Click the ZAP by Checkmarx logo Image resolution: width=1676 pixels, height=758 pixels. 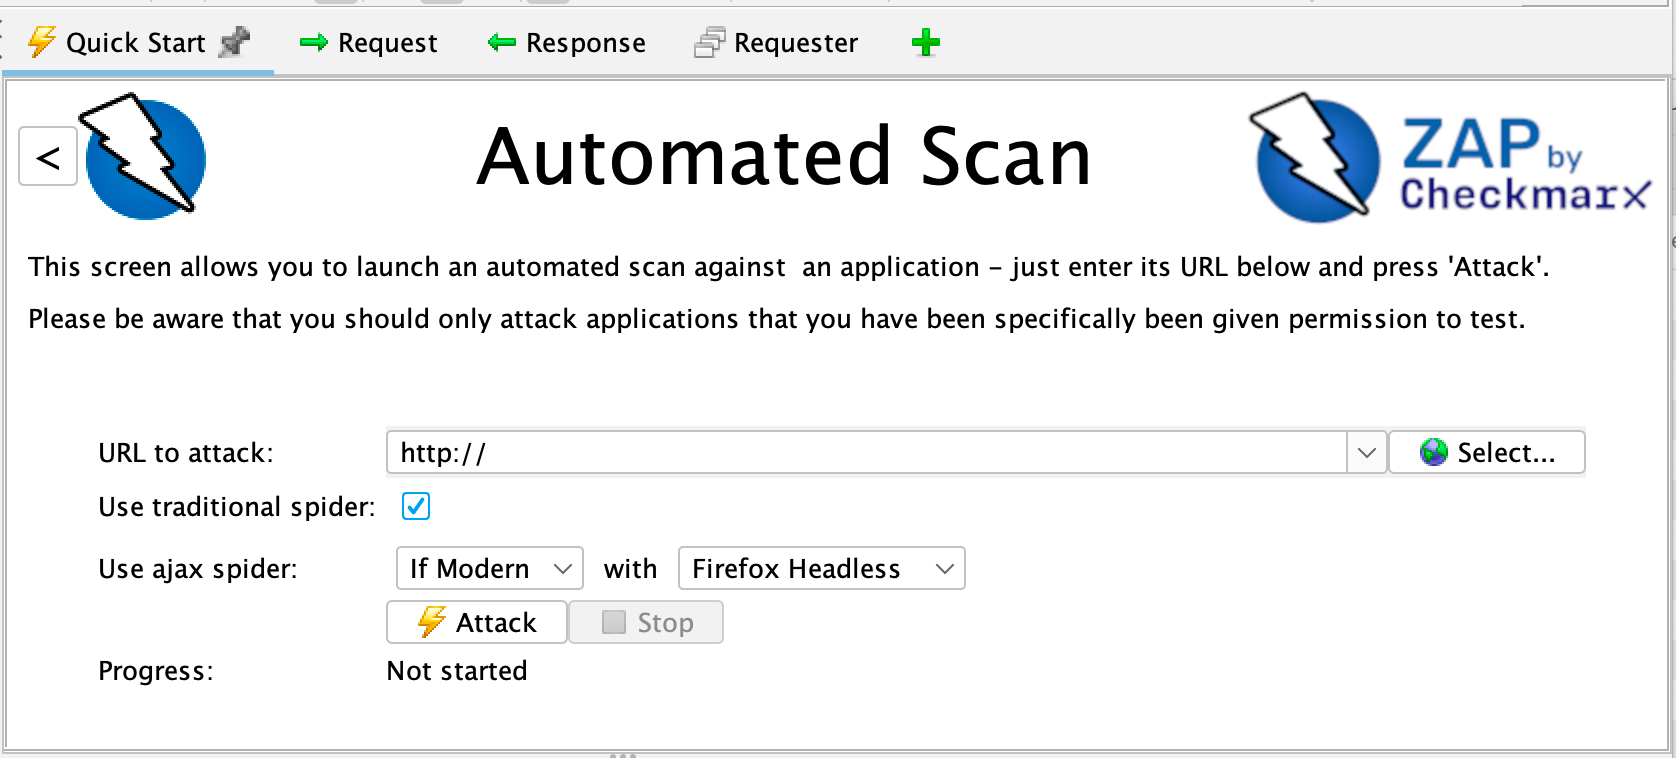[x=1450, y=158]
